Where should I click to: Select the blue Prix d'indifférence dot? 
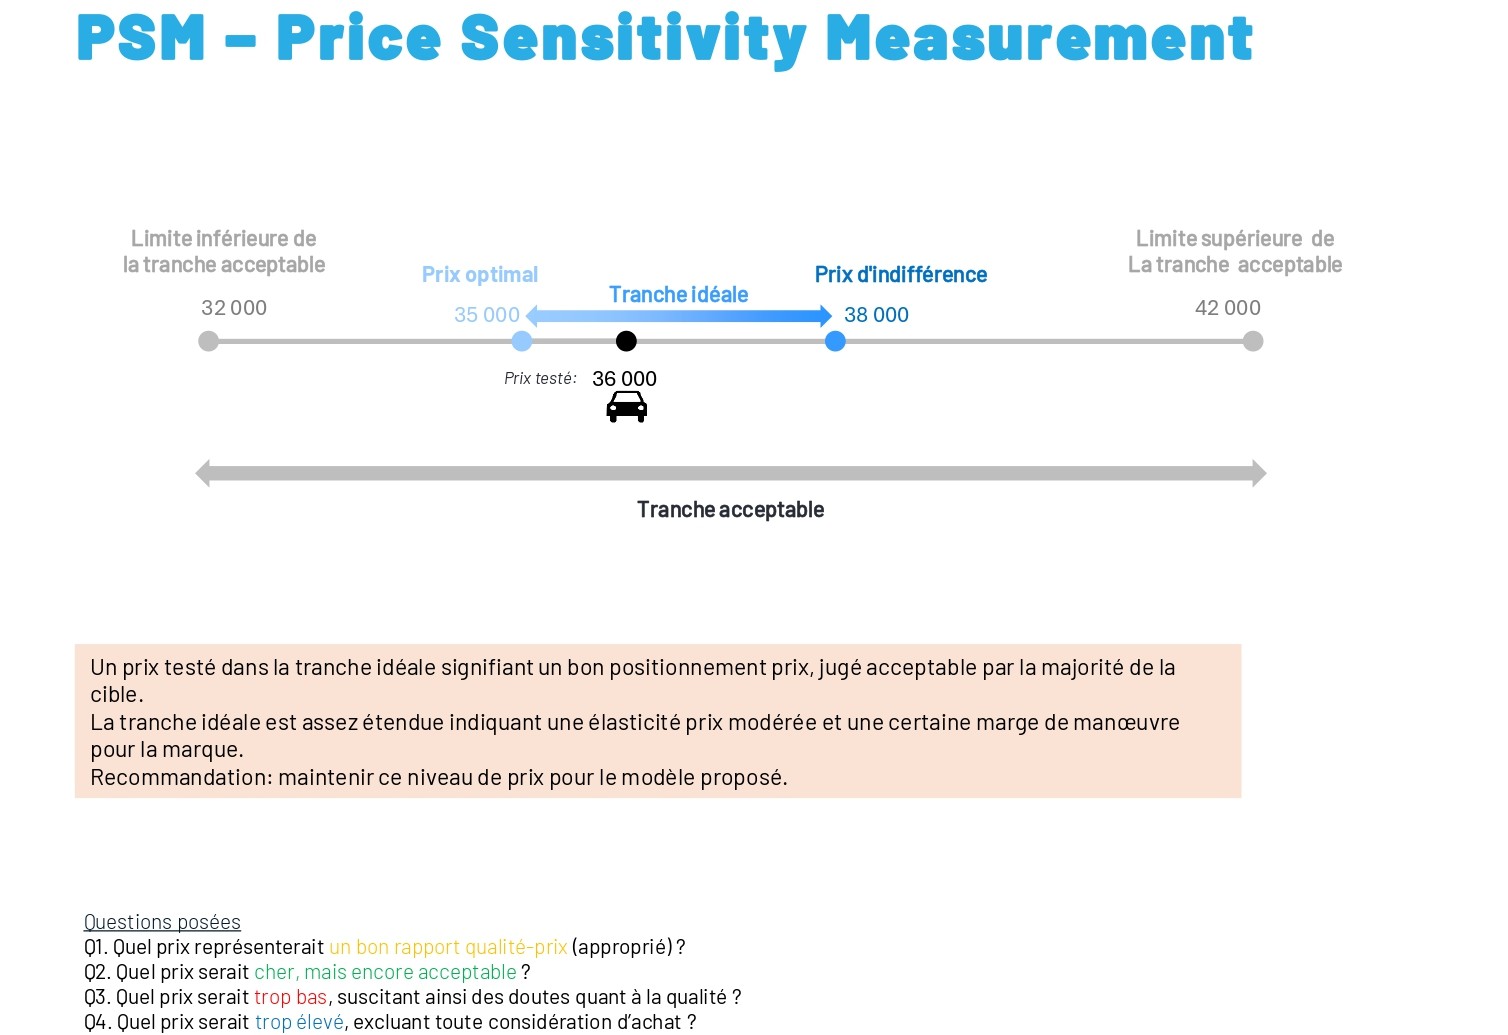(835, 342)
